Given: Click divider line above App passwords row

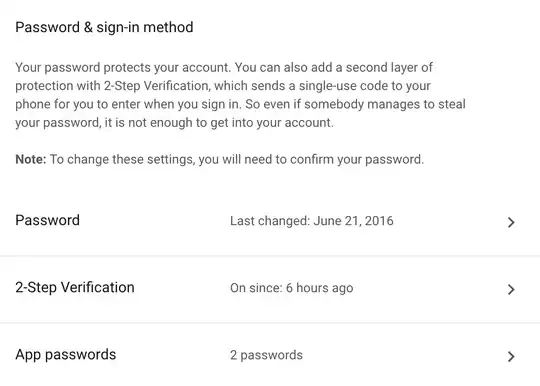Looking at the screenshot, I should [x=270, y=323].
